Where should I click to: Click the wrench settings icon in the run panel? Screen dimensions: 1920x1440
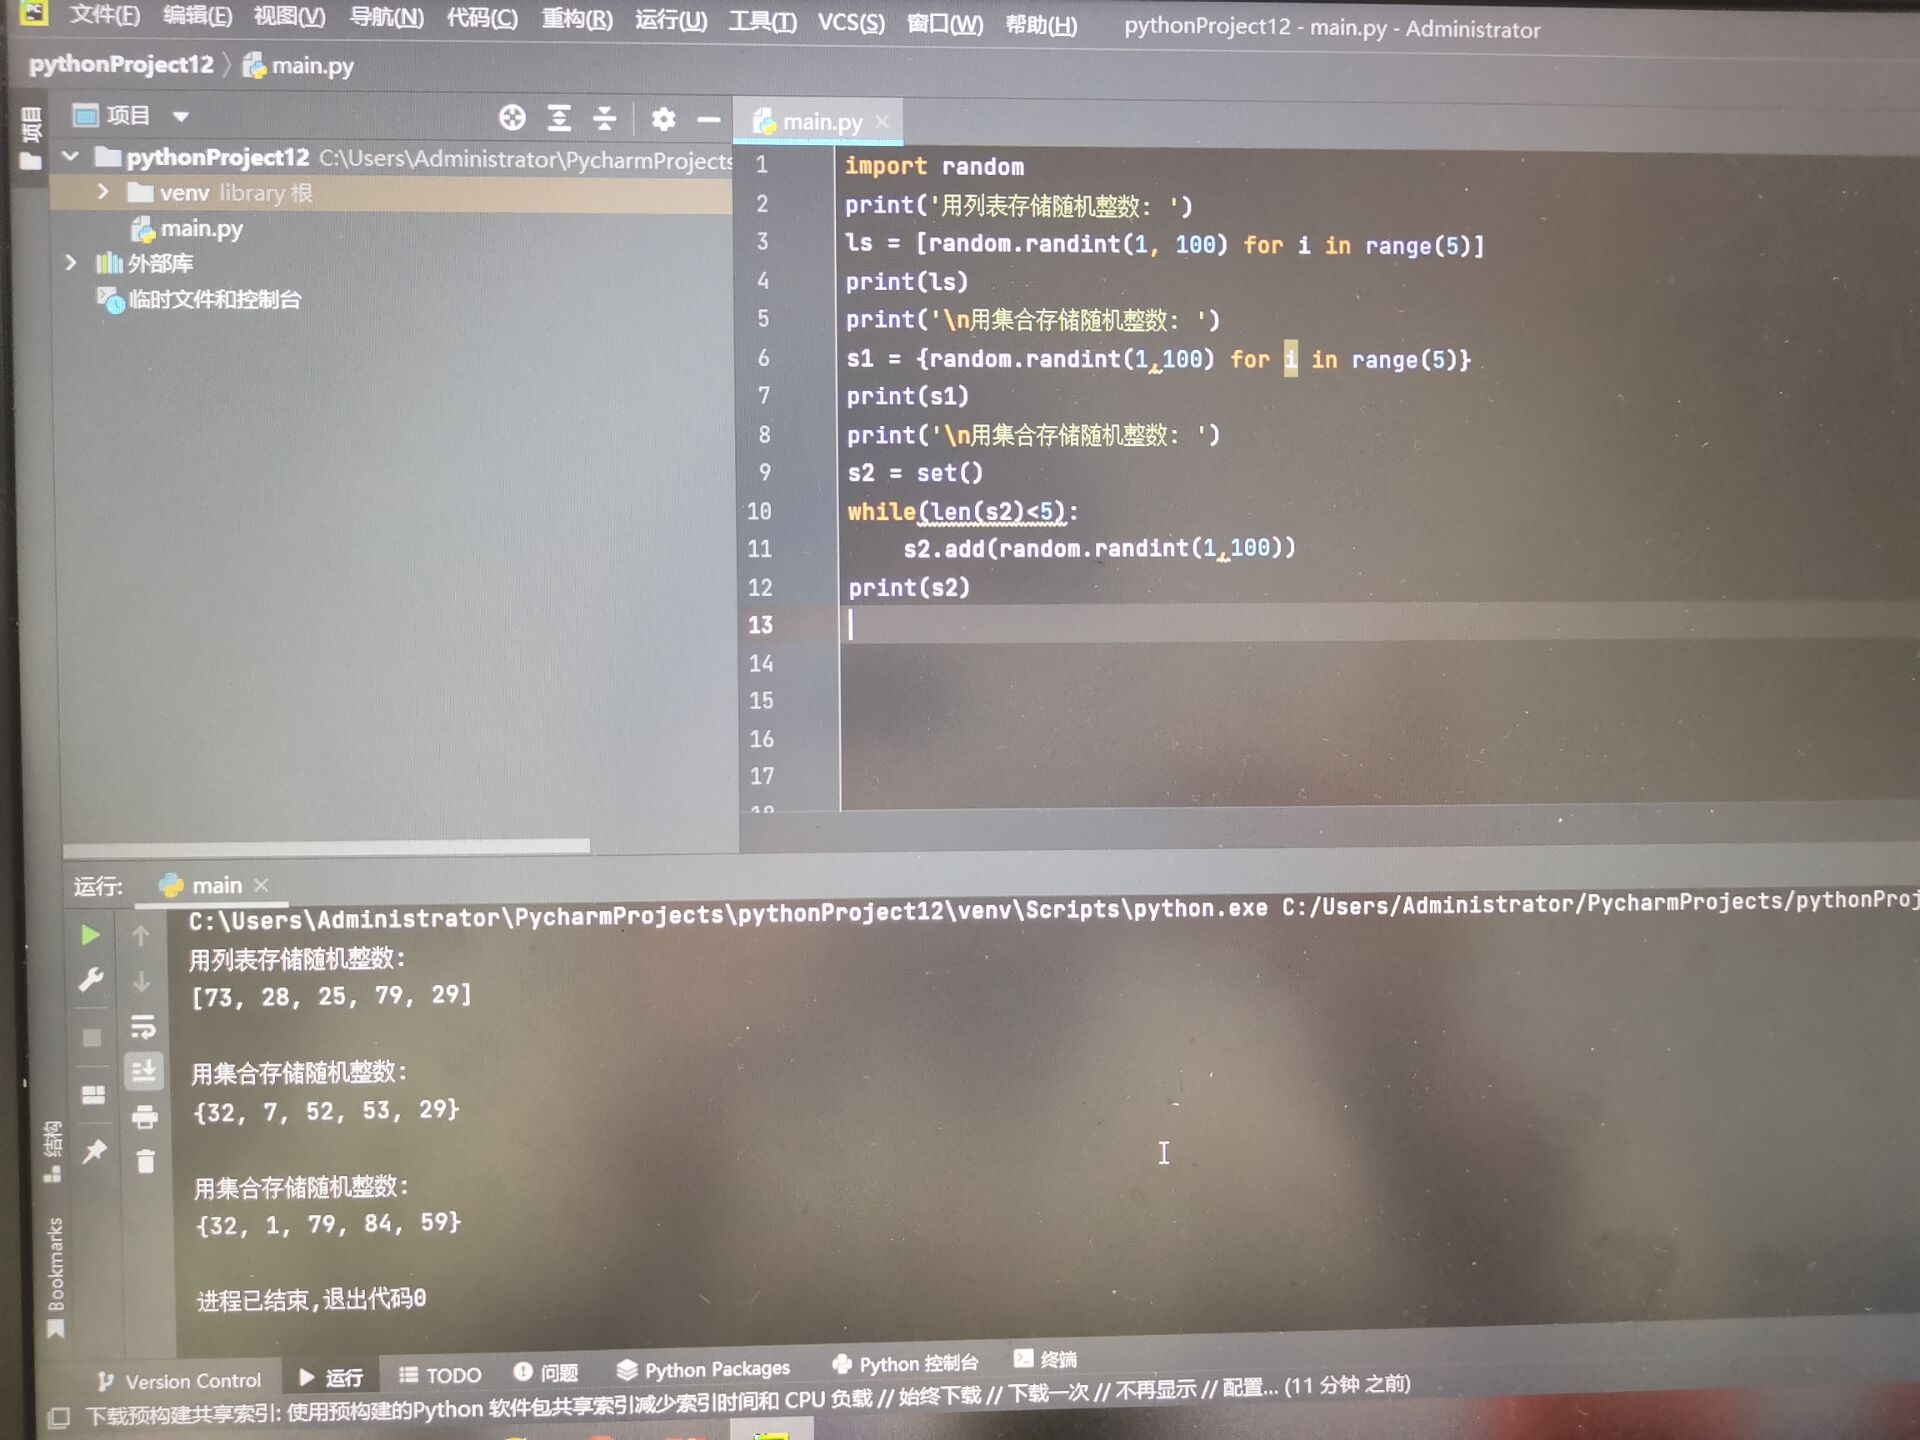91,979
